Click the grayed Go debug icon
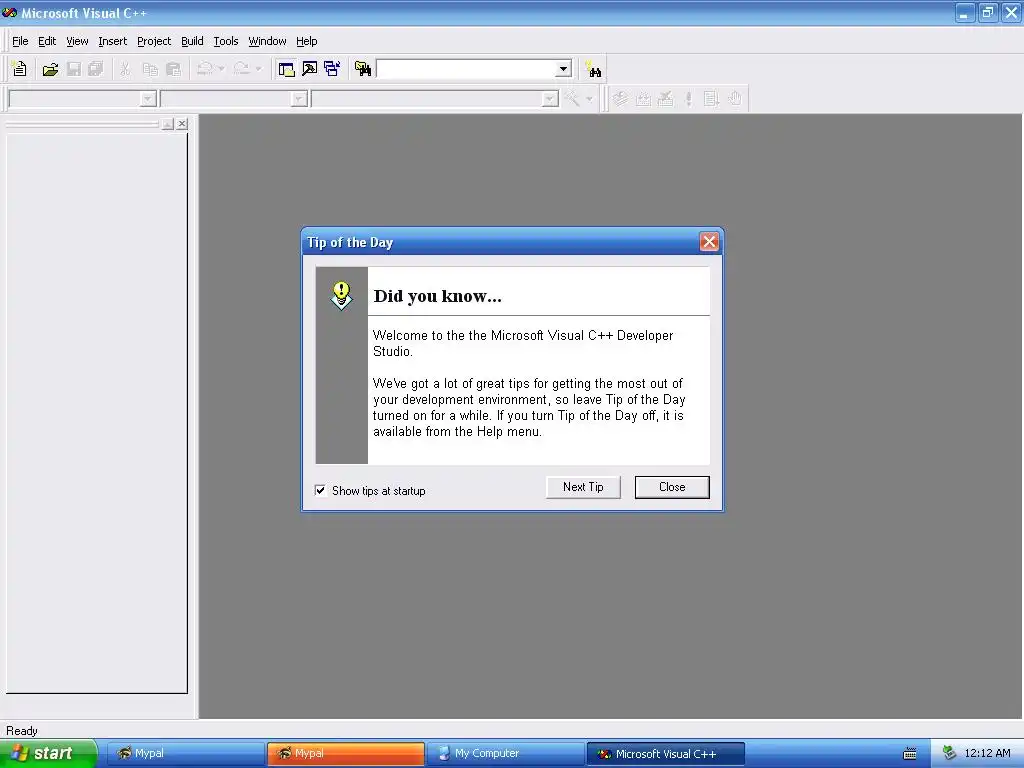 click(711, 99)
